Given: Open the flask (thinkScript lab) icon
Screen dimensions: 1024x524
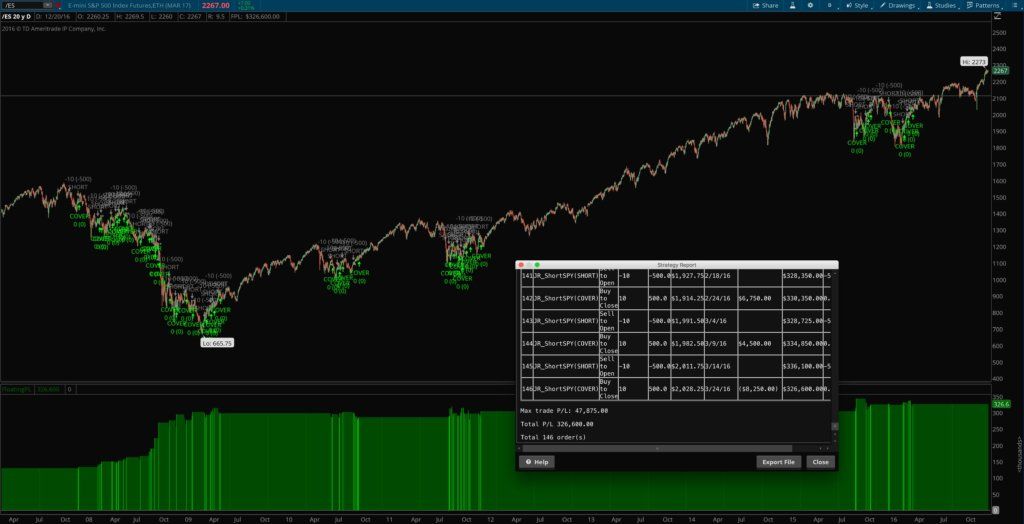Looking at the screenshot, I should pos(792,5).
